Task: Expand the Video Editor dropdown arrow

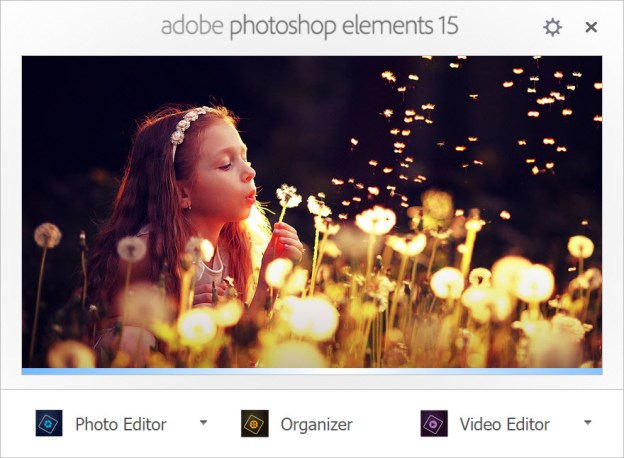Action: coord(587,423)
